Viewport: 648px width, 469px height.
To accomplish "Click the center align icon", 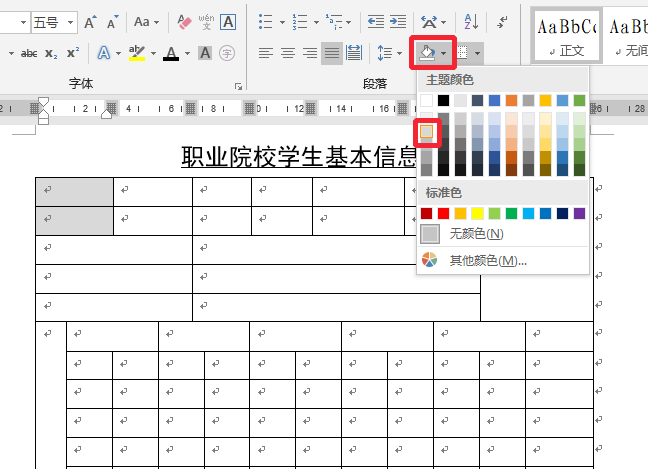I will (288, 53).
